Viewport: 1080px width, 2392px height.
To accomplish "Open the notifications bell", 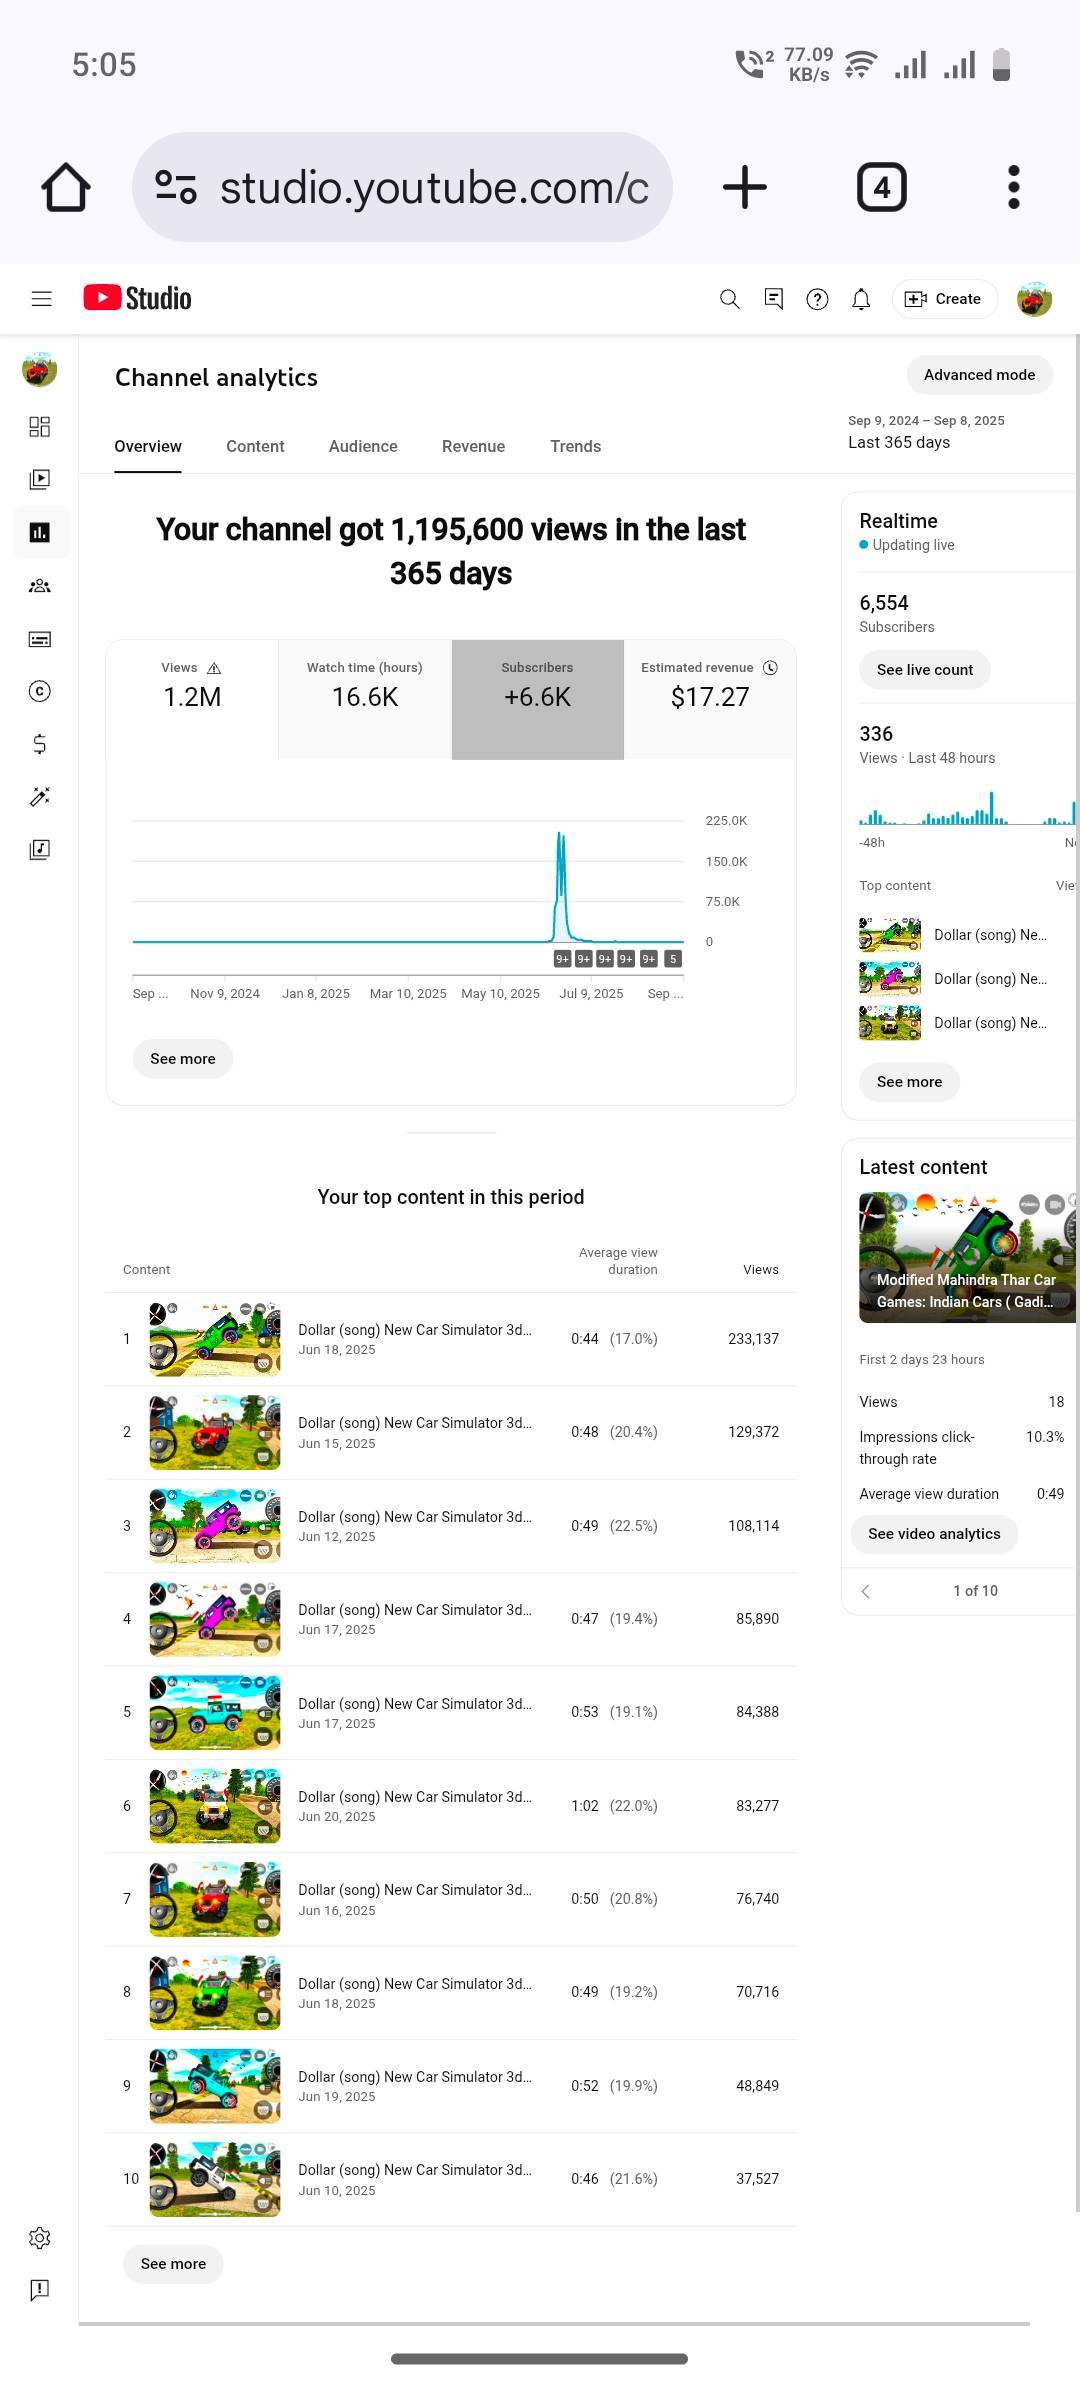I will 860,299.
